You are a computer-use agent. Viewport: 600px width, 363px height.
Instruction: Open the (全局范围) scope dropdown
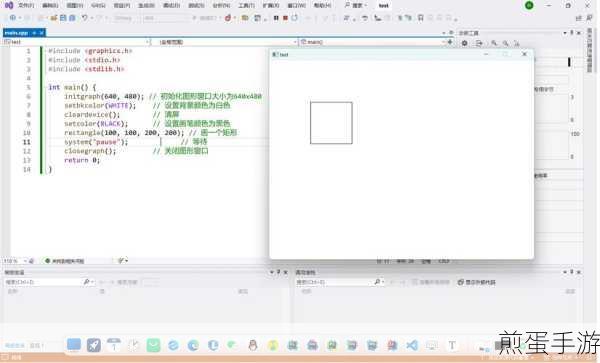pyautogui.click(x=224, y=42)
